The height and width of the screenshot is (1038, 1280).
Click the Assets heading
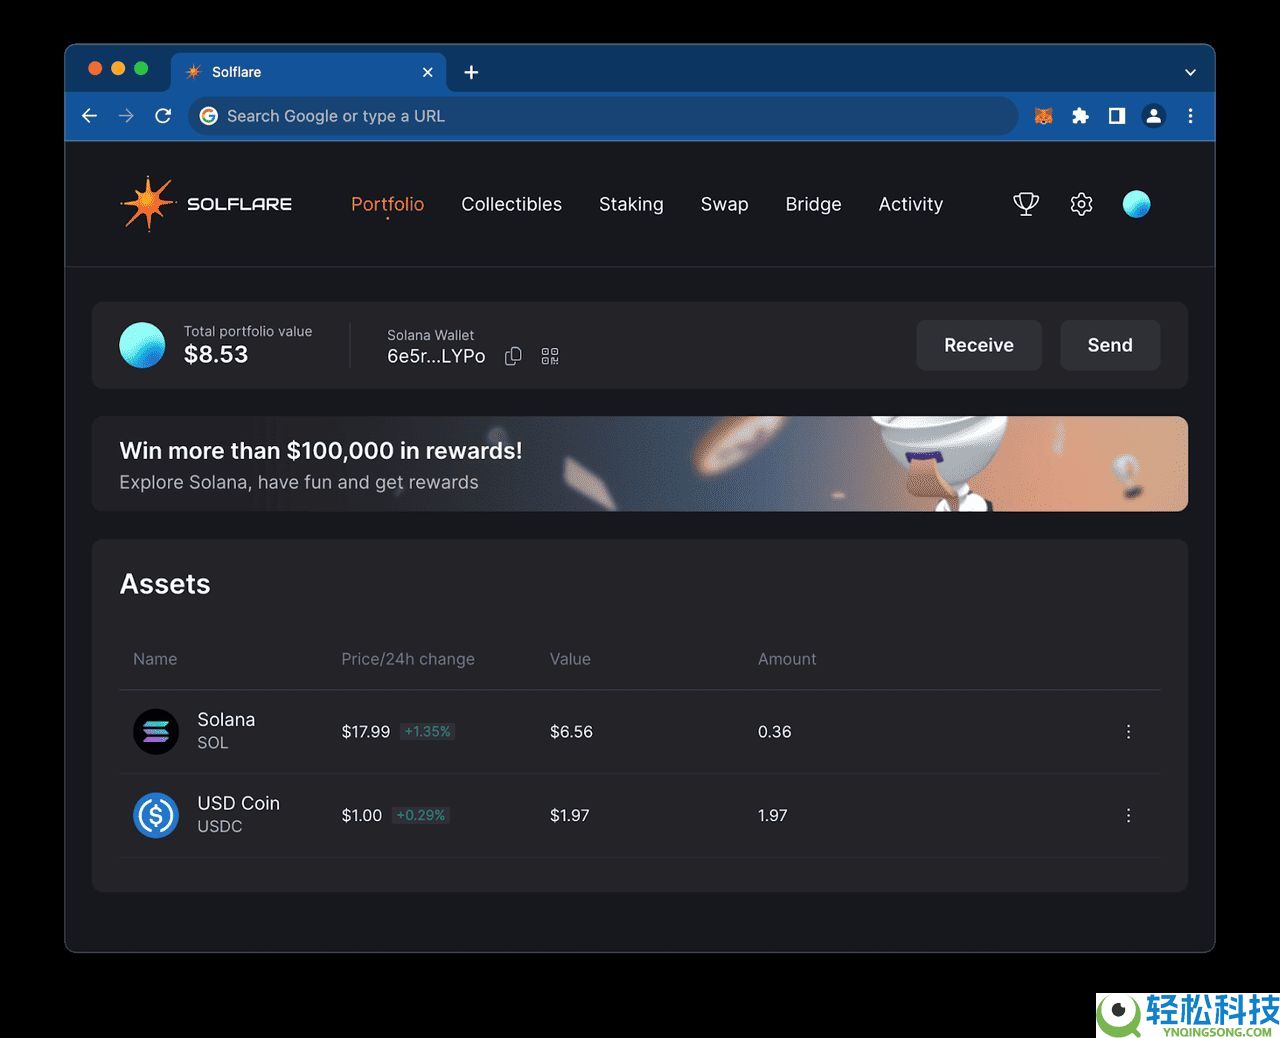coord(165,584)
